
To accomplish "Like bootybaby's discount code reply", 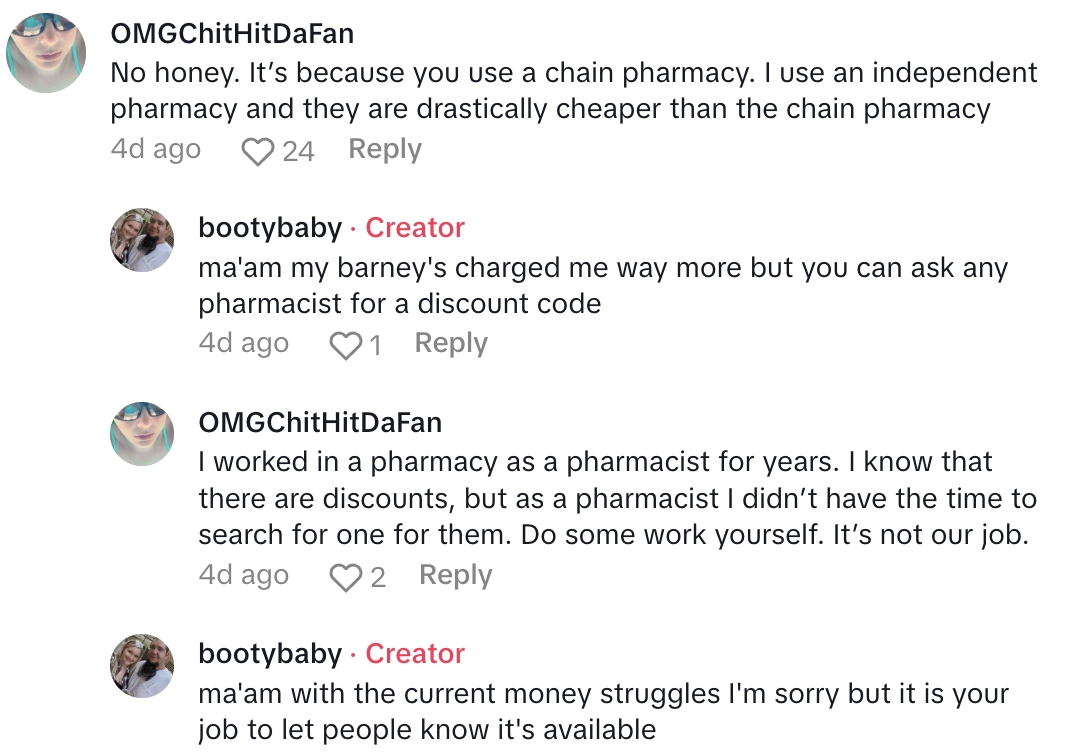I will click(x=346, y=346).
